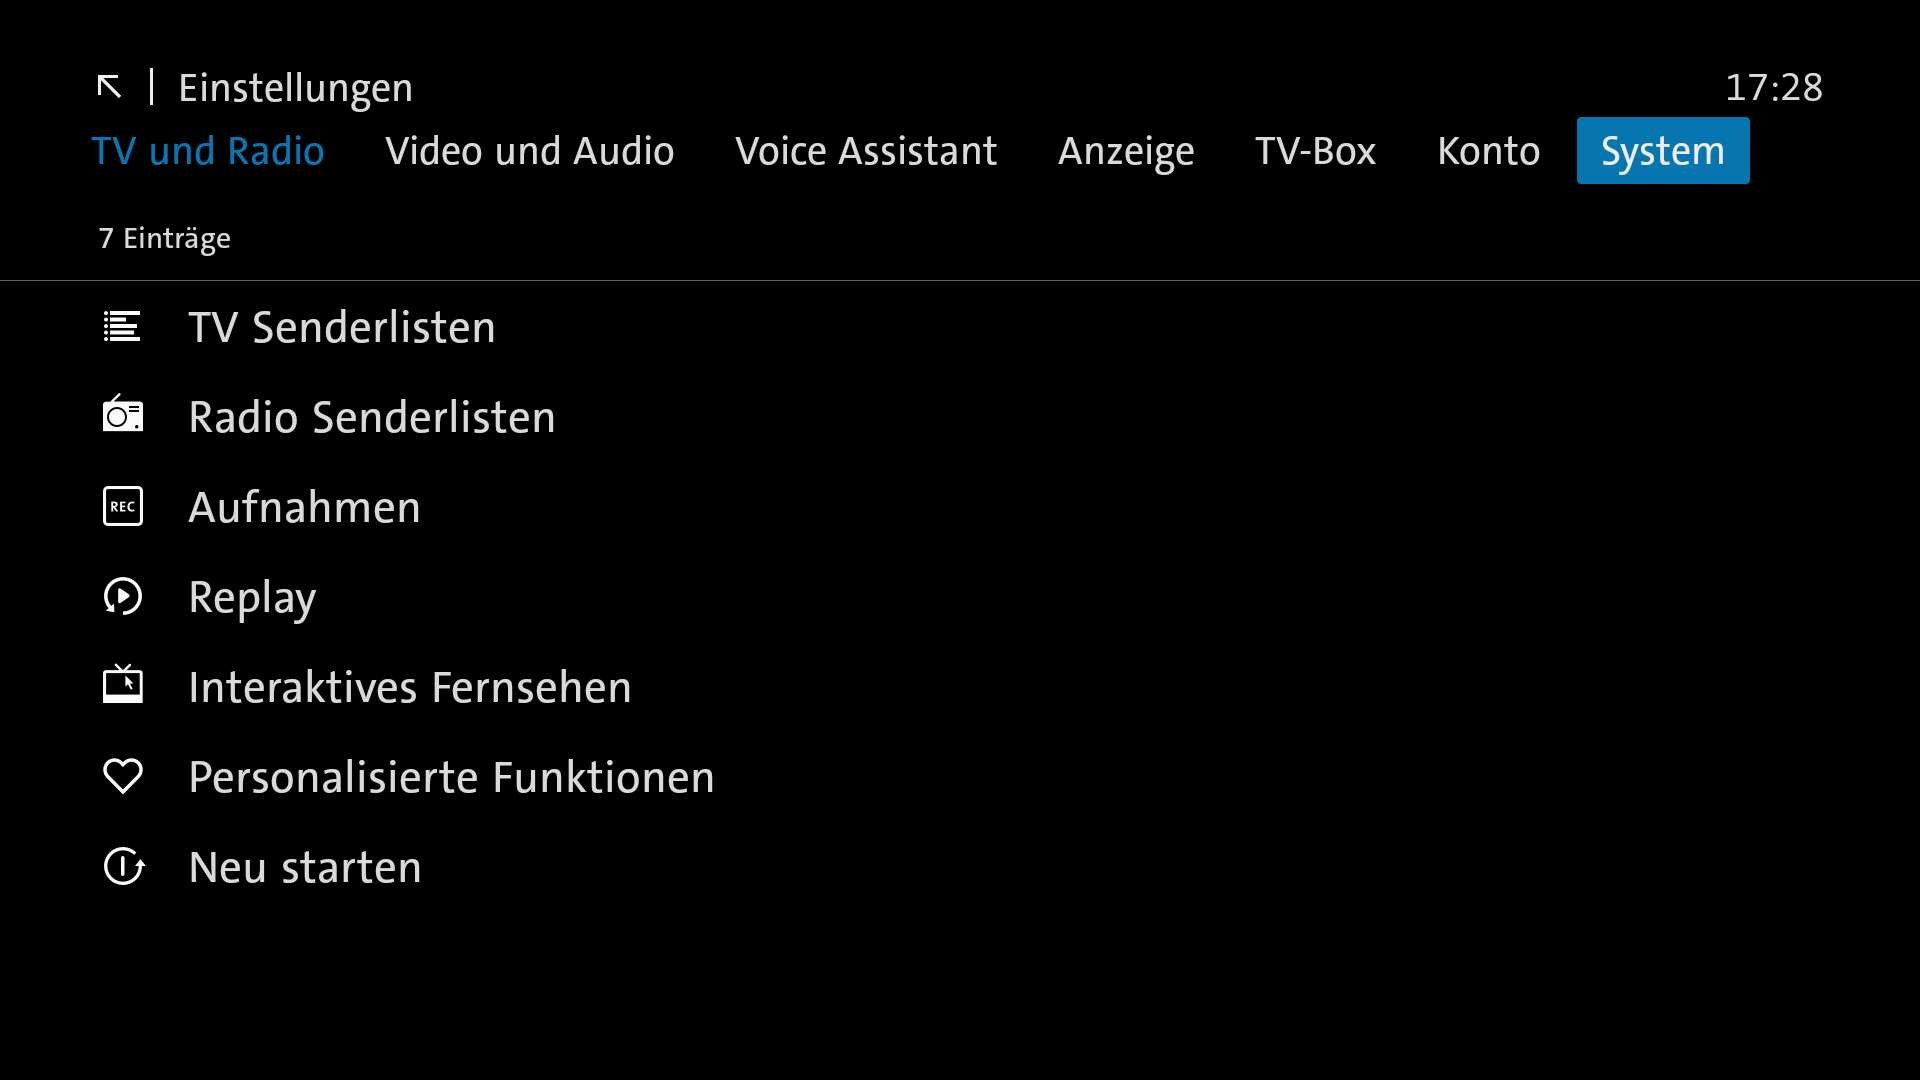Choose the Personalisierte Funktionen entry
This screenshot has width=1920, height=1080.
tap(451, 777)
